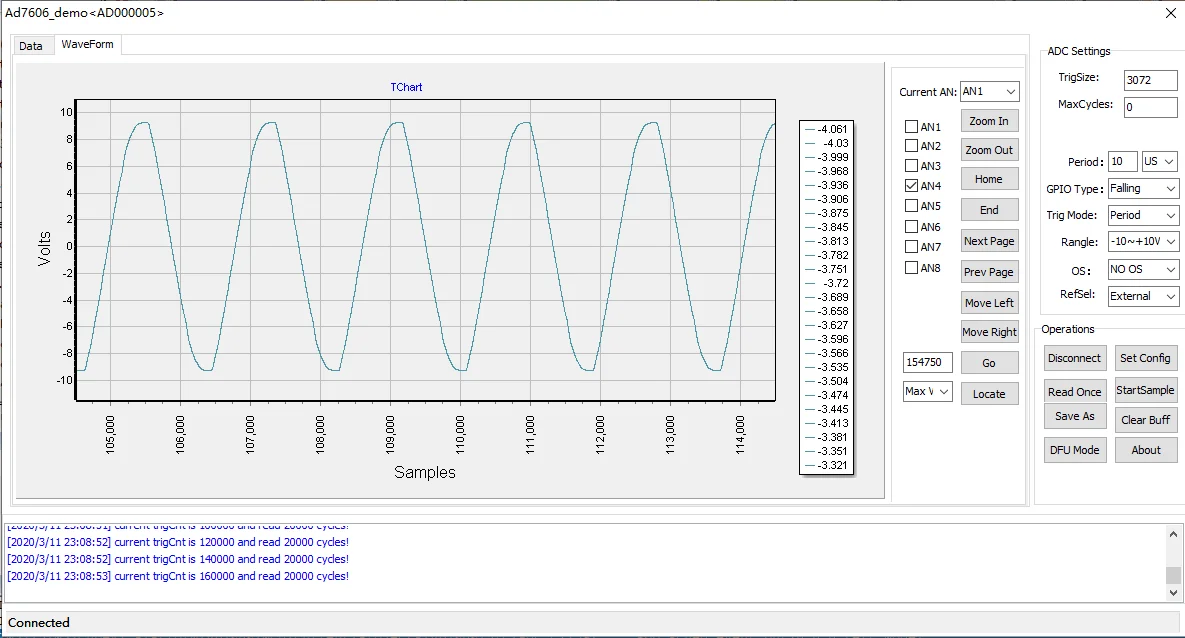Check the AN5 channel box

pyautogui.click(x=911, y=206)
